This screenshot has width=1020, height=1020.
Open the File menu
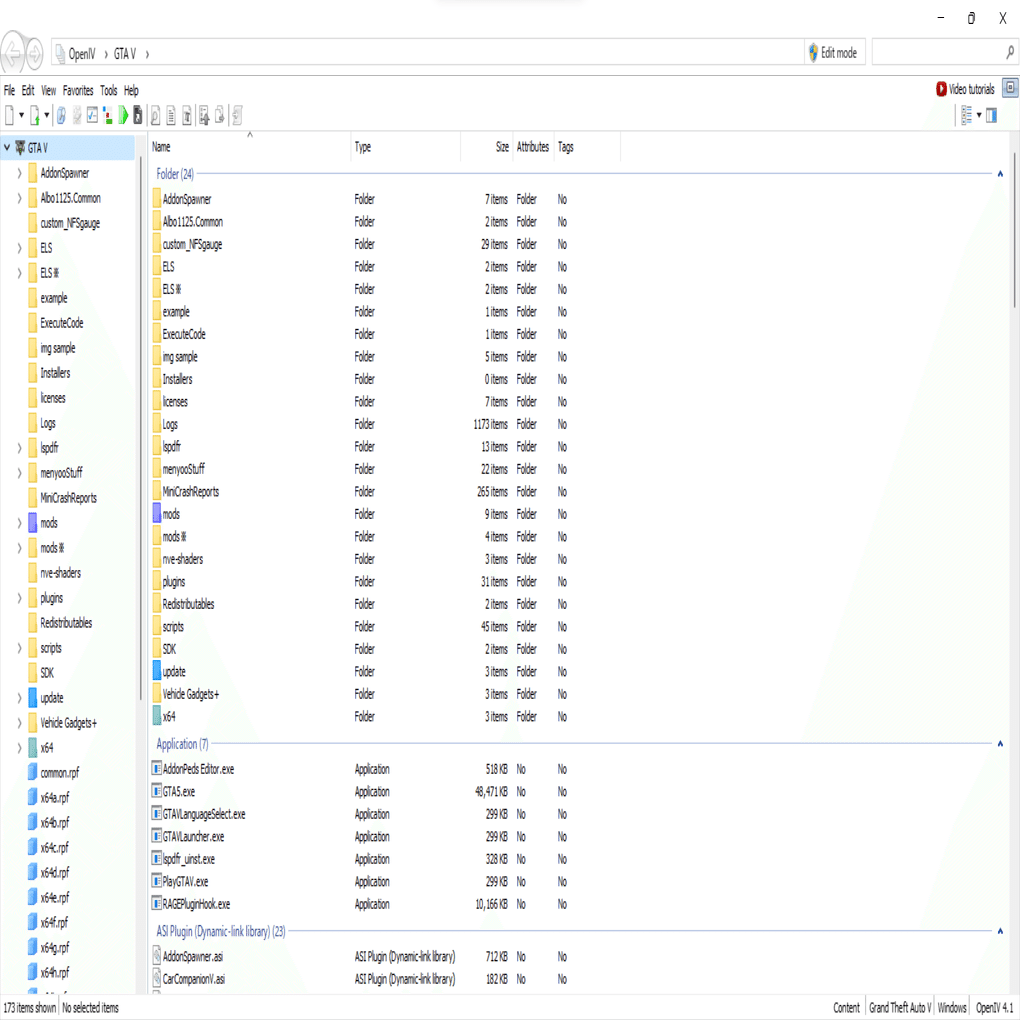pos(9,90)
